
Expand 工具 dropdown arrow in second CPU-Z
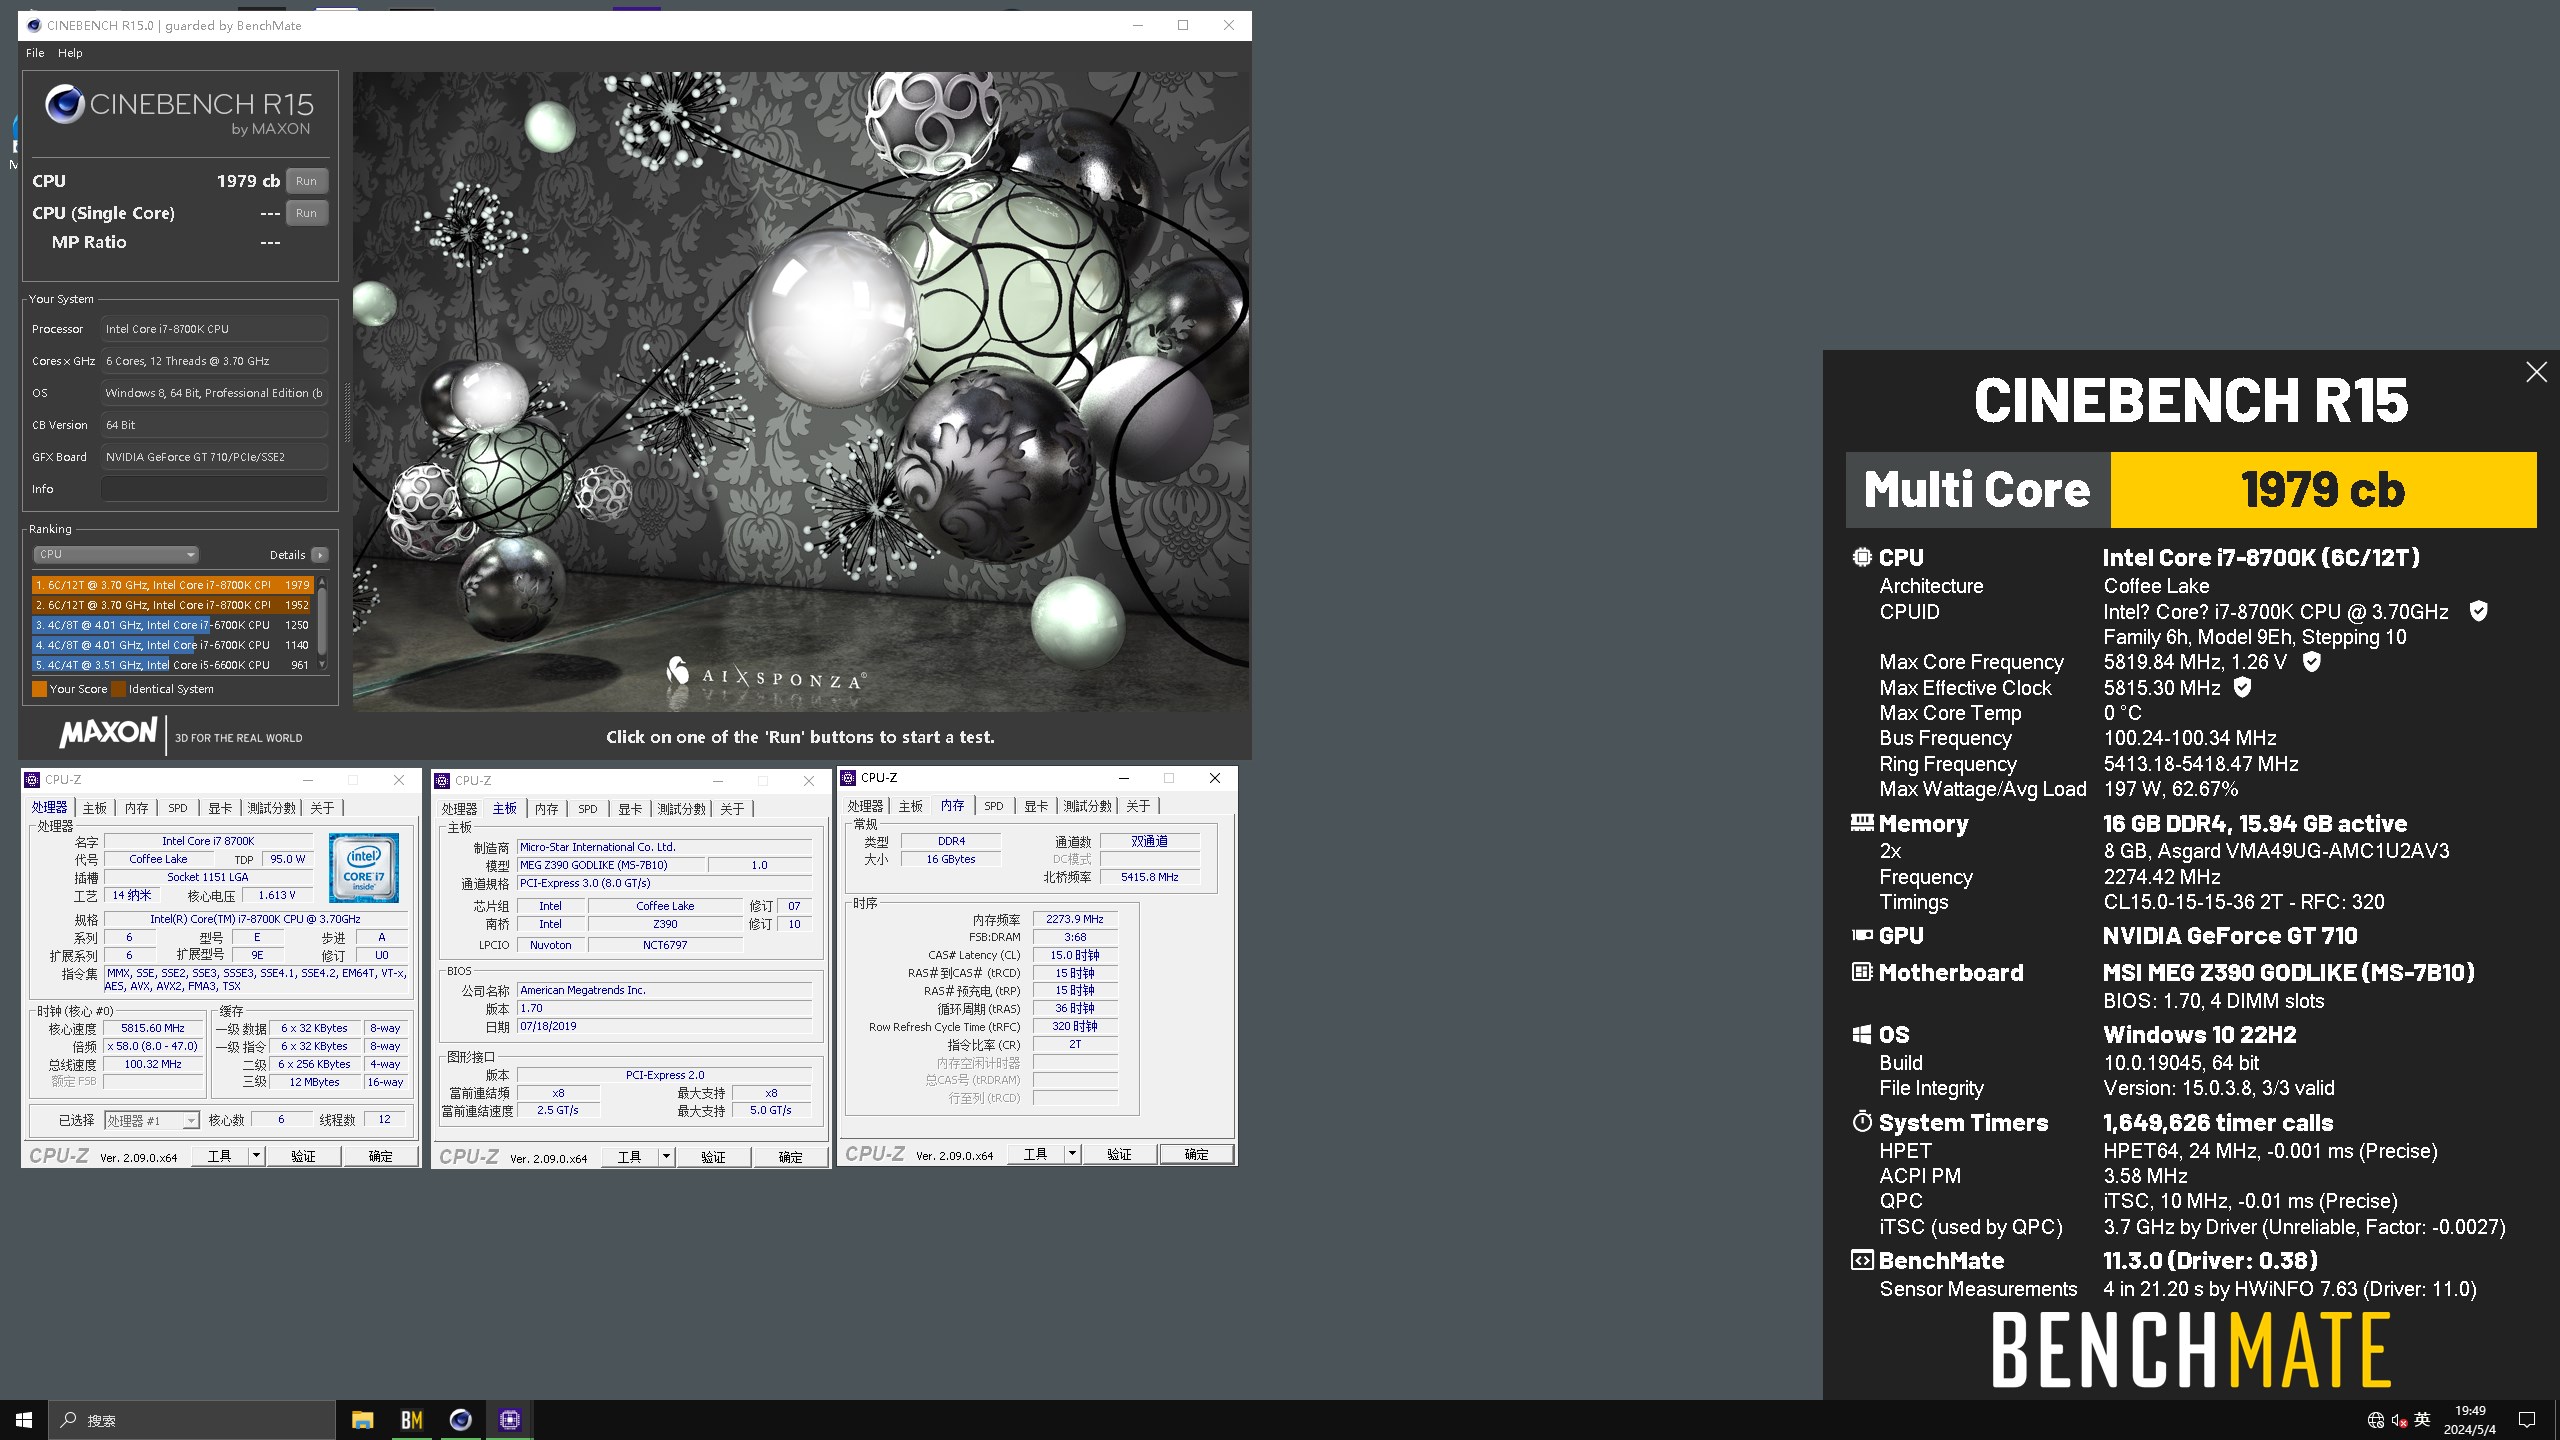point(666,1157)
